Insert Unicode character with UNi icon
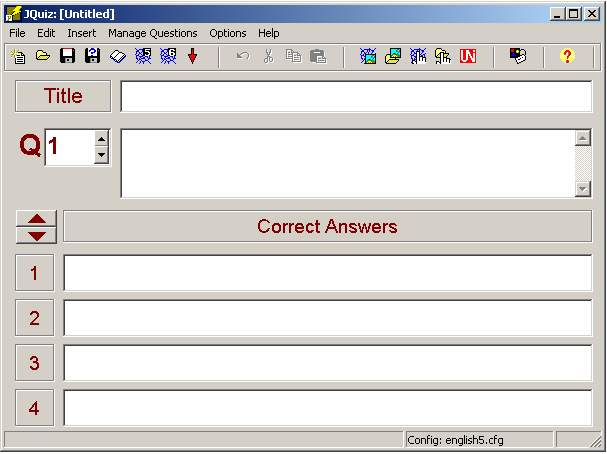 468,57
